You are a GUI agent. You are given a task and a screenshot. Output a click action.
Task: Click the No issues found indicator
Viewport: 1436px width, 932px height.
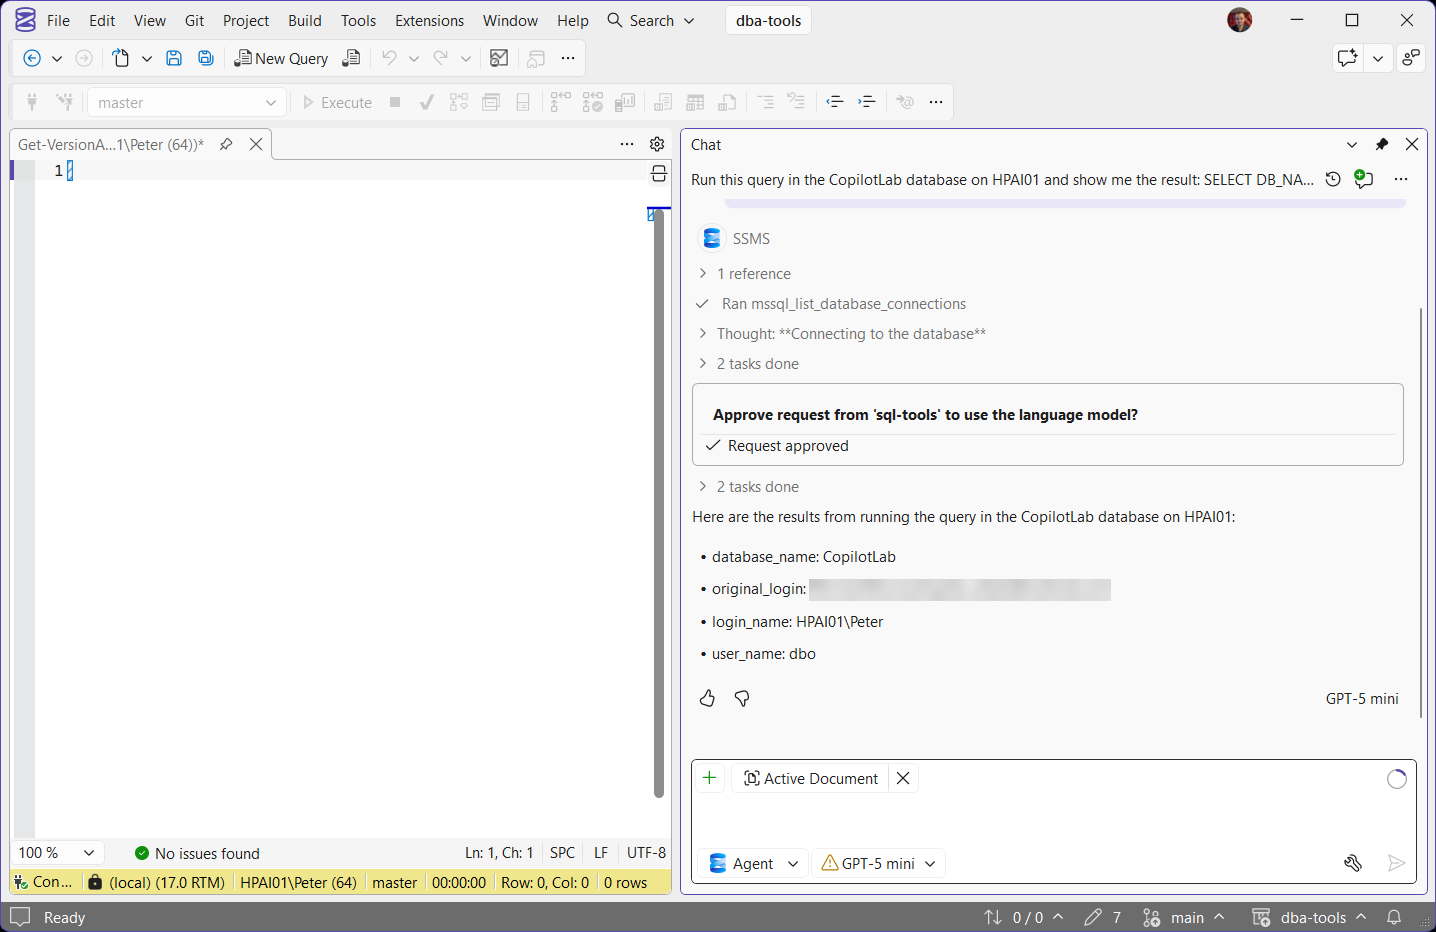point(197,853)
